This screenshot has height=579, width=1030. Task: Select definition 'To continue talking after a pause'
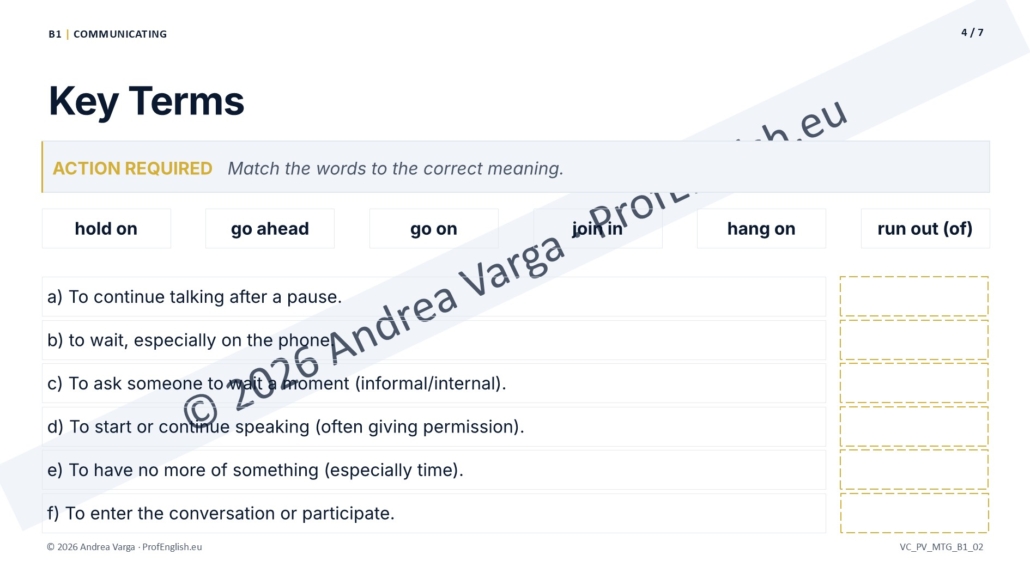(434, 297)
